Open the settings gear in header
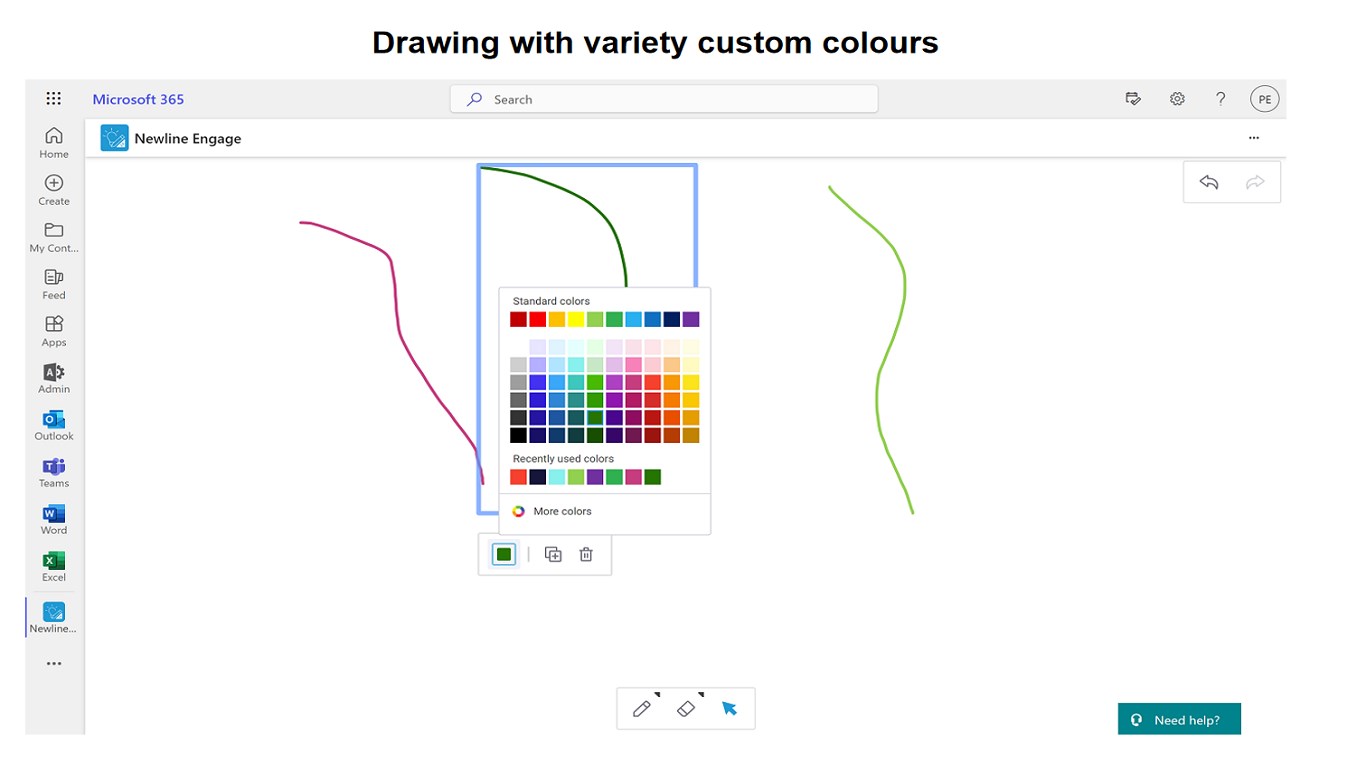This screenshot has height=768, width=1366. [x=1177, y=99]
